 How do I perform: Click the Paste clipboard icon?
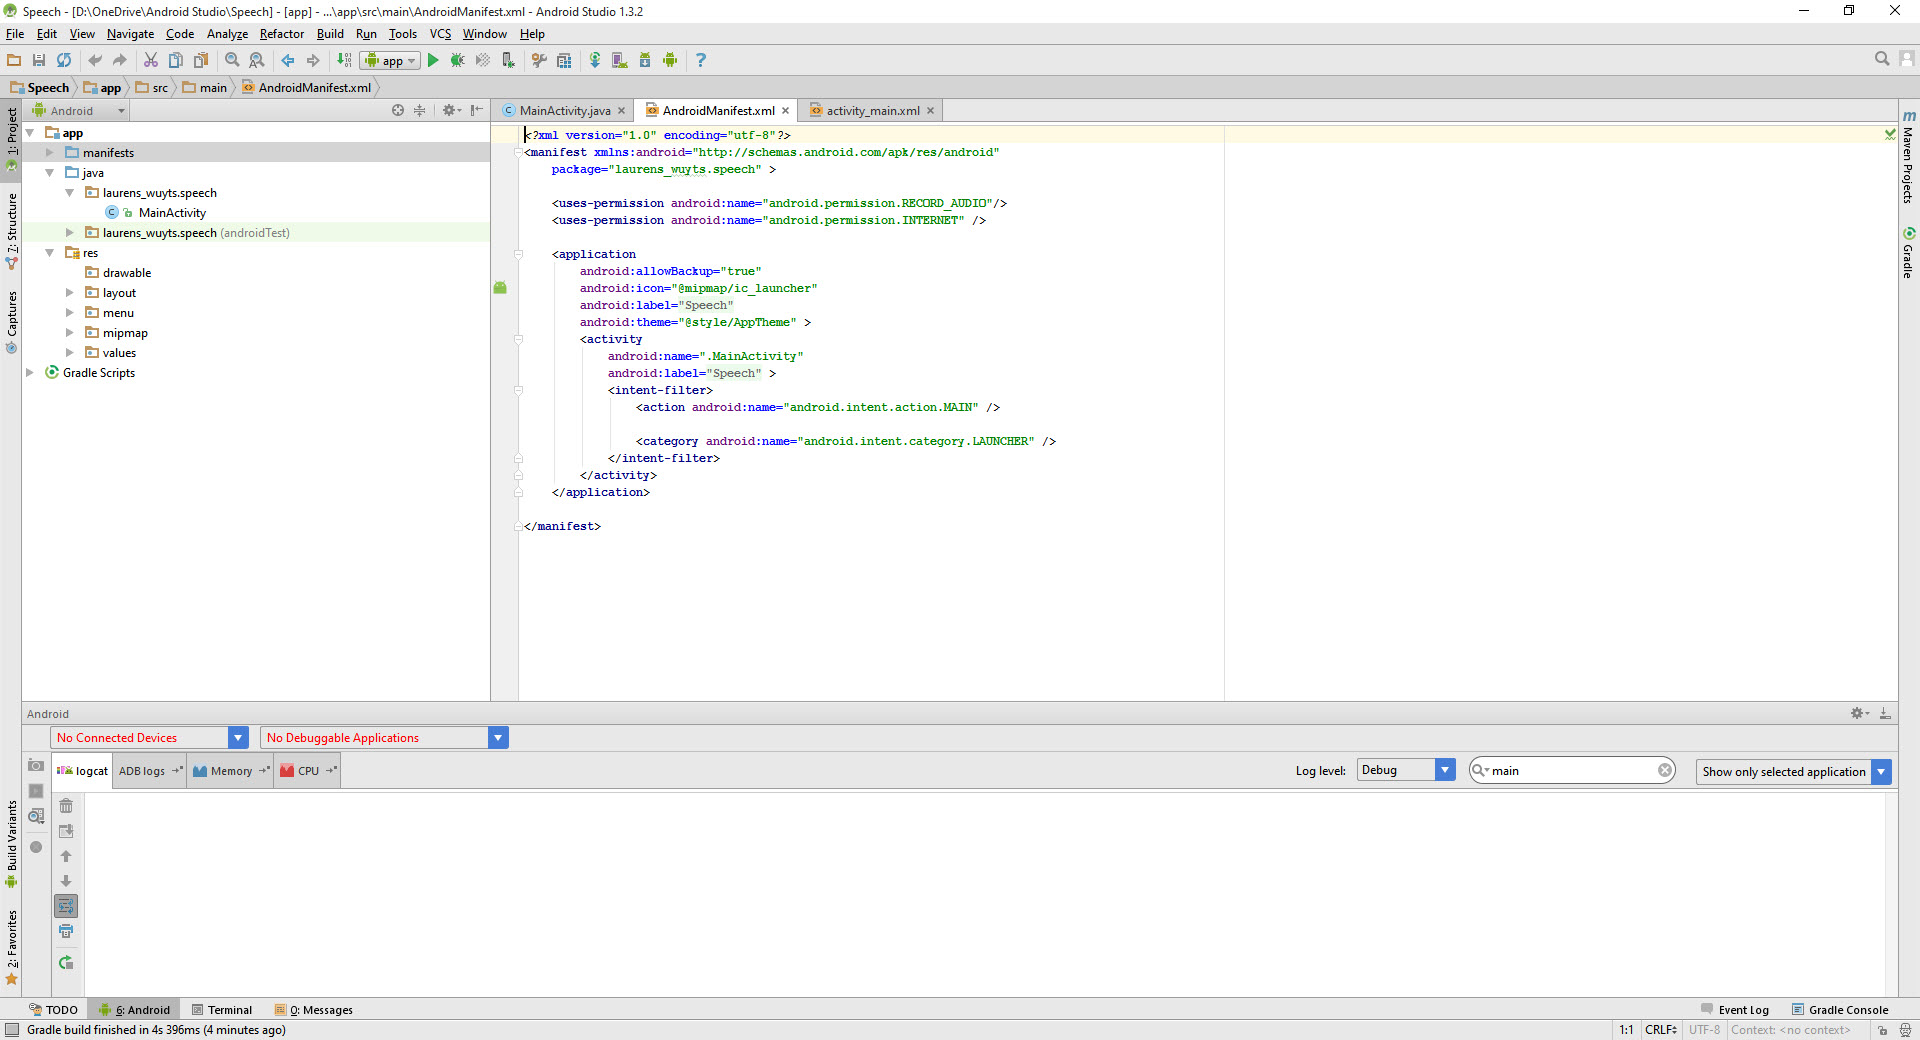click(x=201, y=60)
